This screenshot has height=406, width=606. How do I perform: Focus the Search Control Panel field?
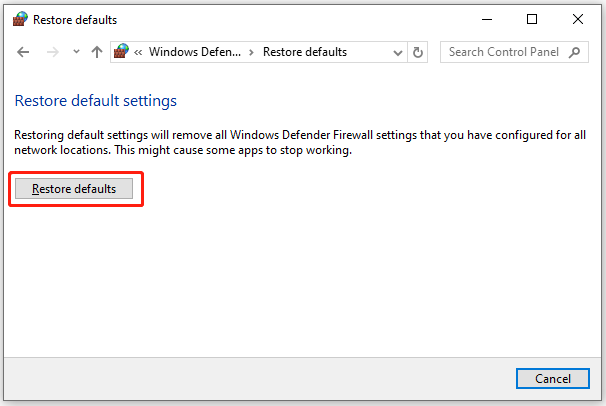click(x=514, y=52)
